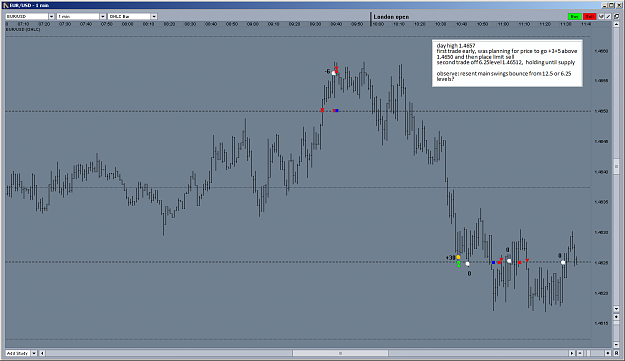Click the blue marker on the 1.4625 line

(x=493, y=263)
